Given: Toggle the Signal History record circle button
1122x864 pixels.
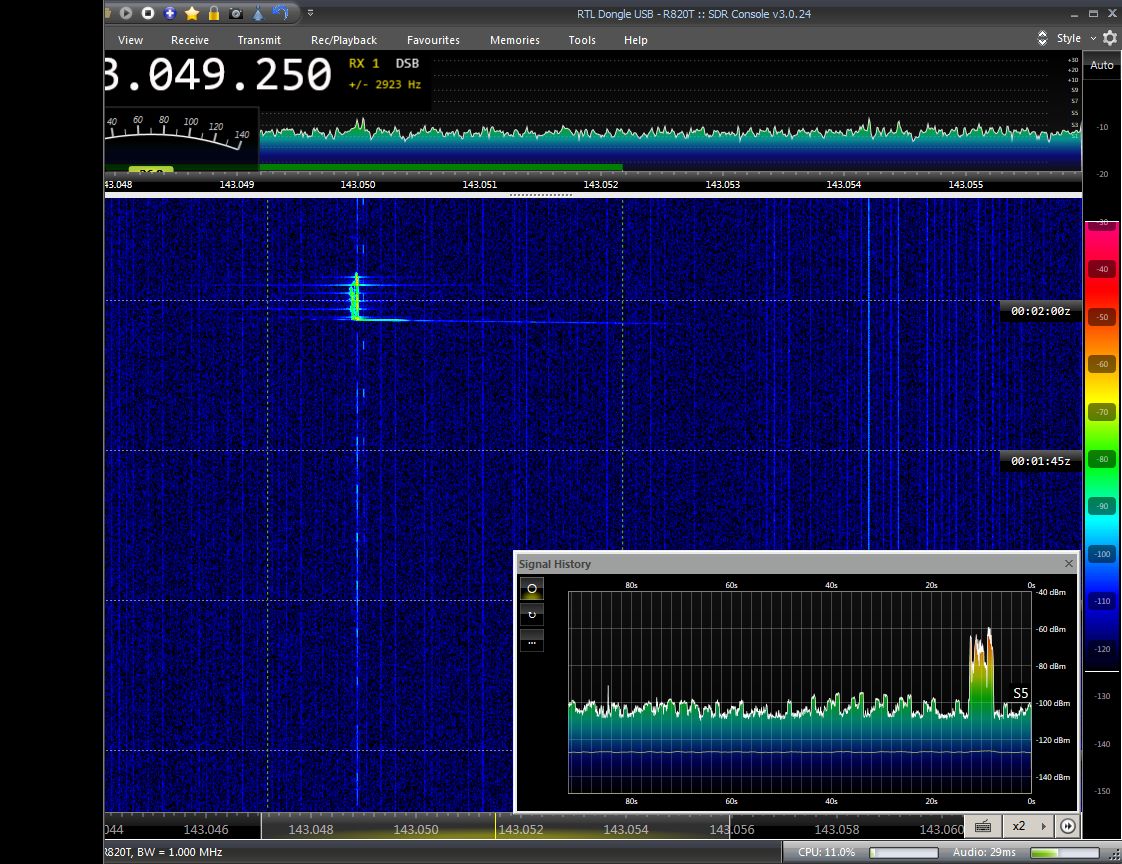Looking at the screenshot, I should click(532, 588).
